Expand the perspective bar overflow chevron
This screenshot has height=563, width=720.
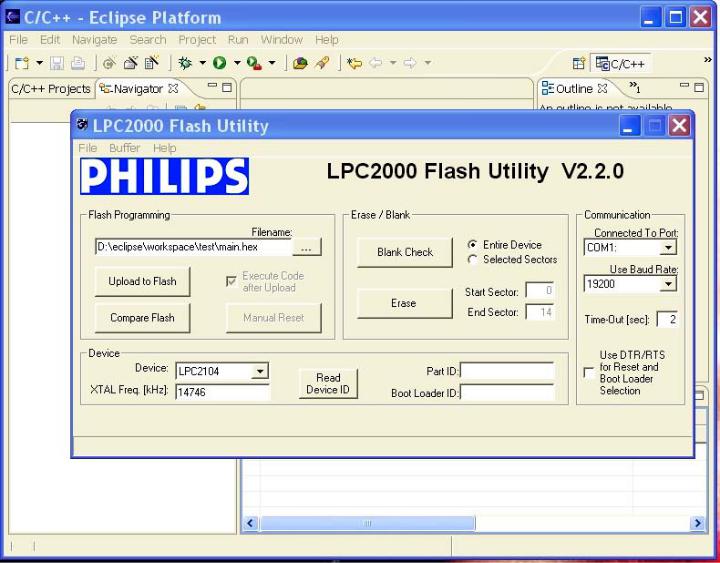[x=708, y=60]
